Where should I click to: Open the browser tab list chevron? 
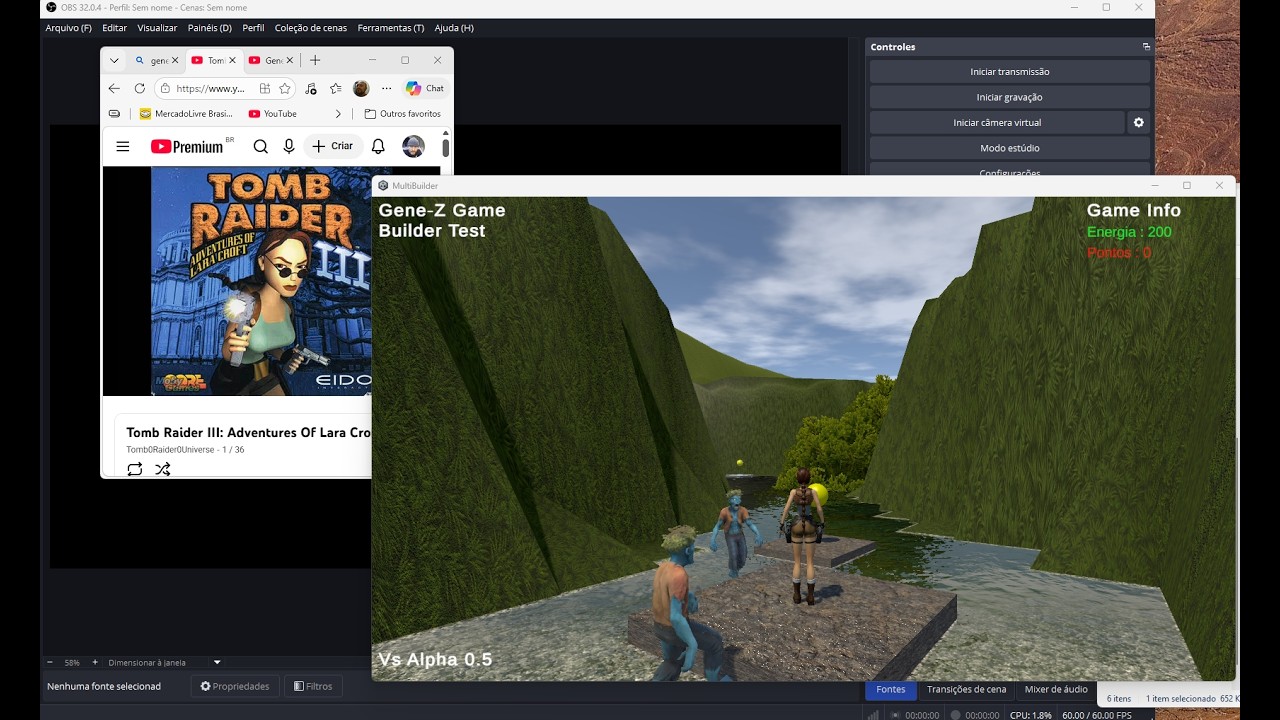(x=114, y=60)
